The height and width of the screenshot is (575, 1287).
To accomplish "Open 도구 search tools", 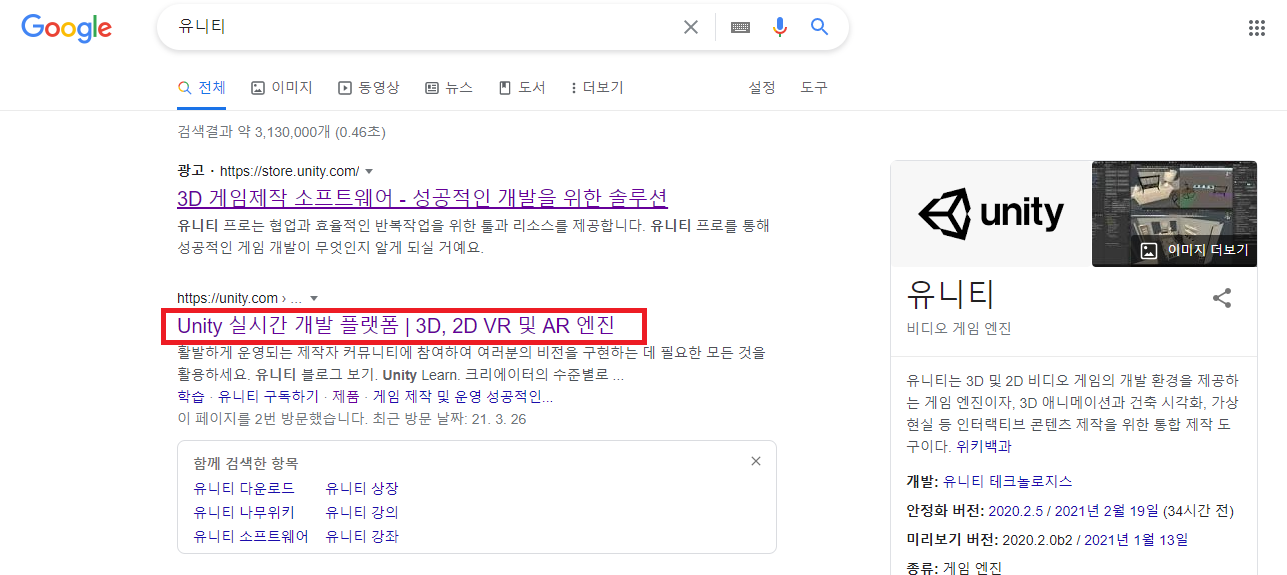I will (814, 88).
